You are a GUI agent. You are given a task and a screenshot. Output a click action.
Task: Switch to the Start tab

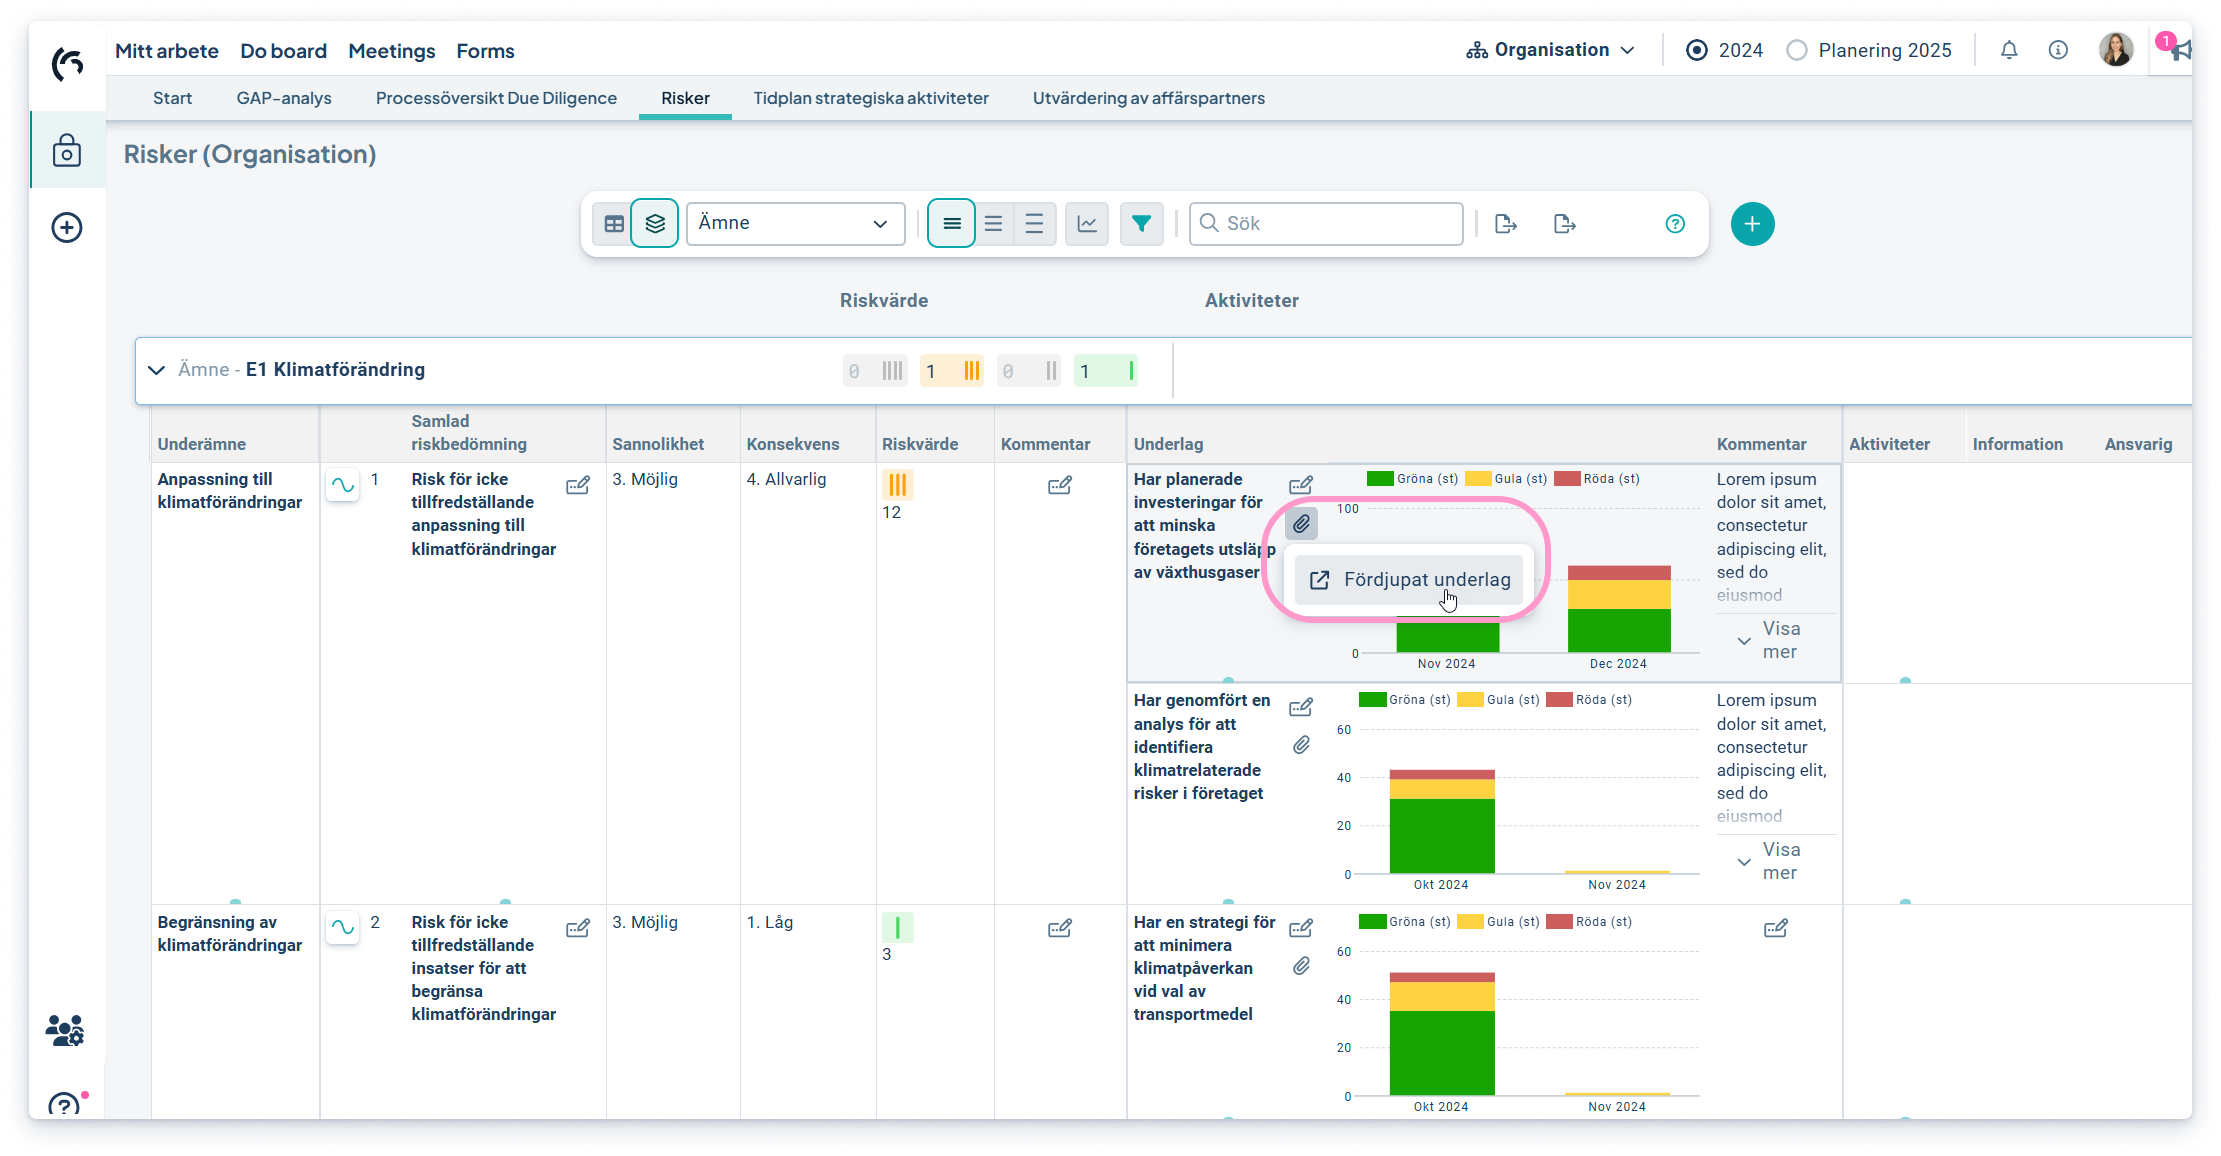tap(172, 98)
